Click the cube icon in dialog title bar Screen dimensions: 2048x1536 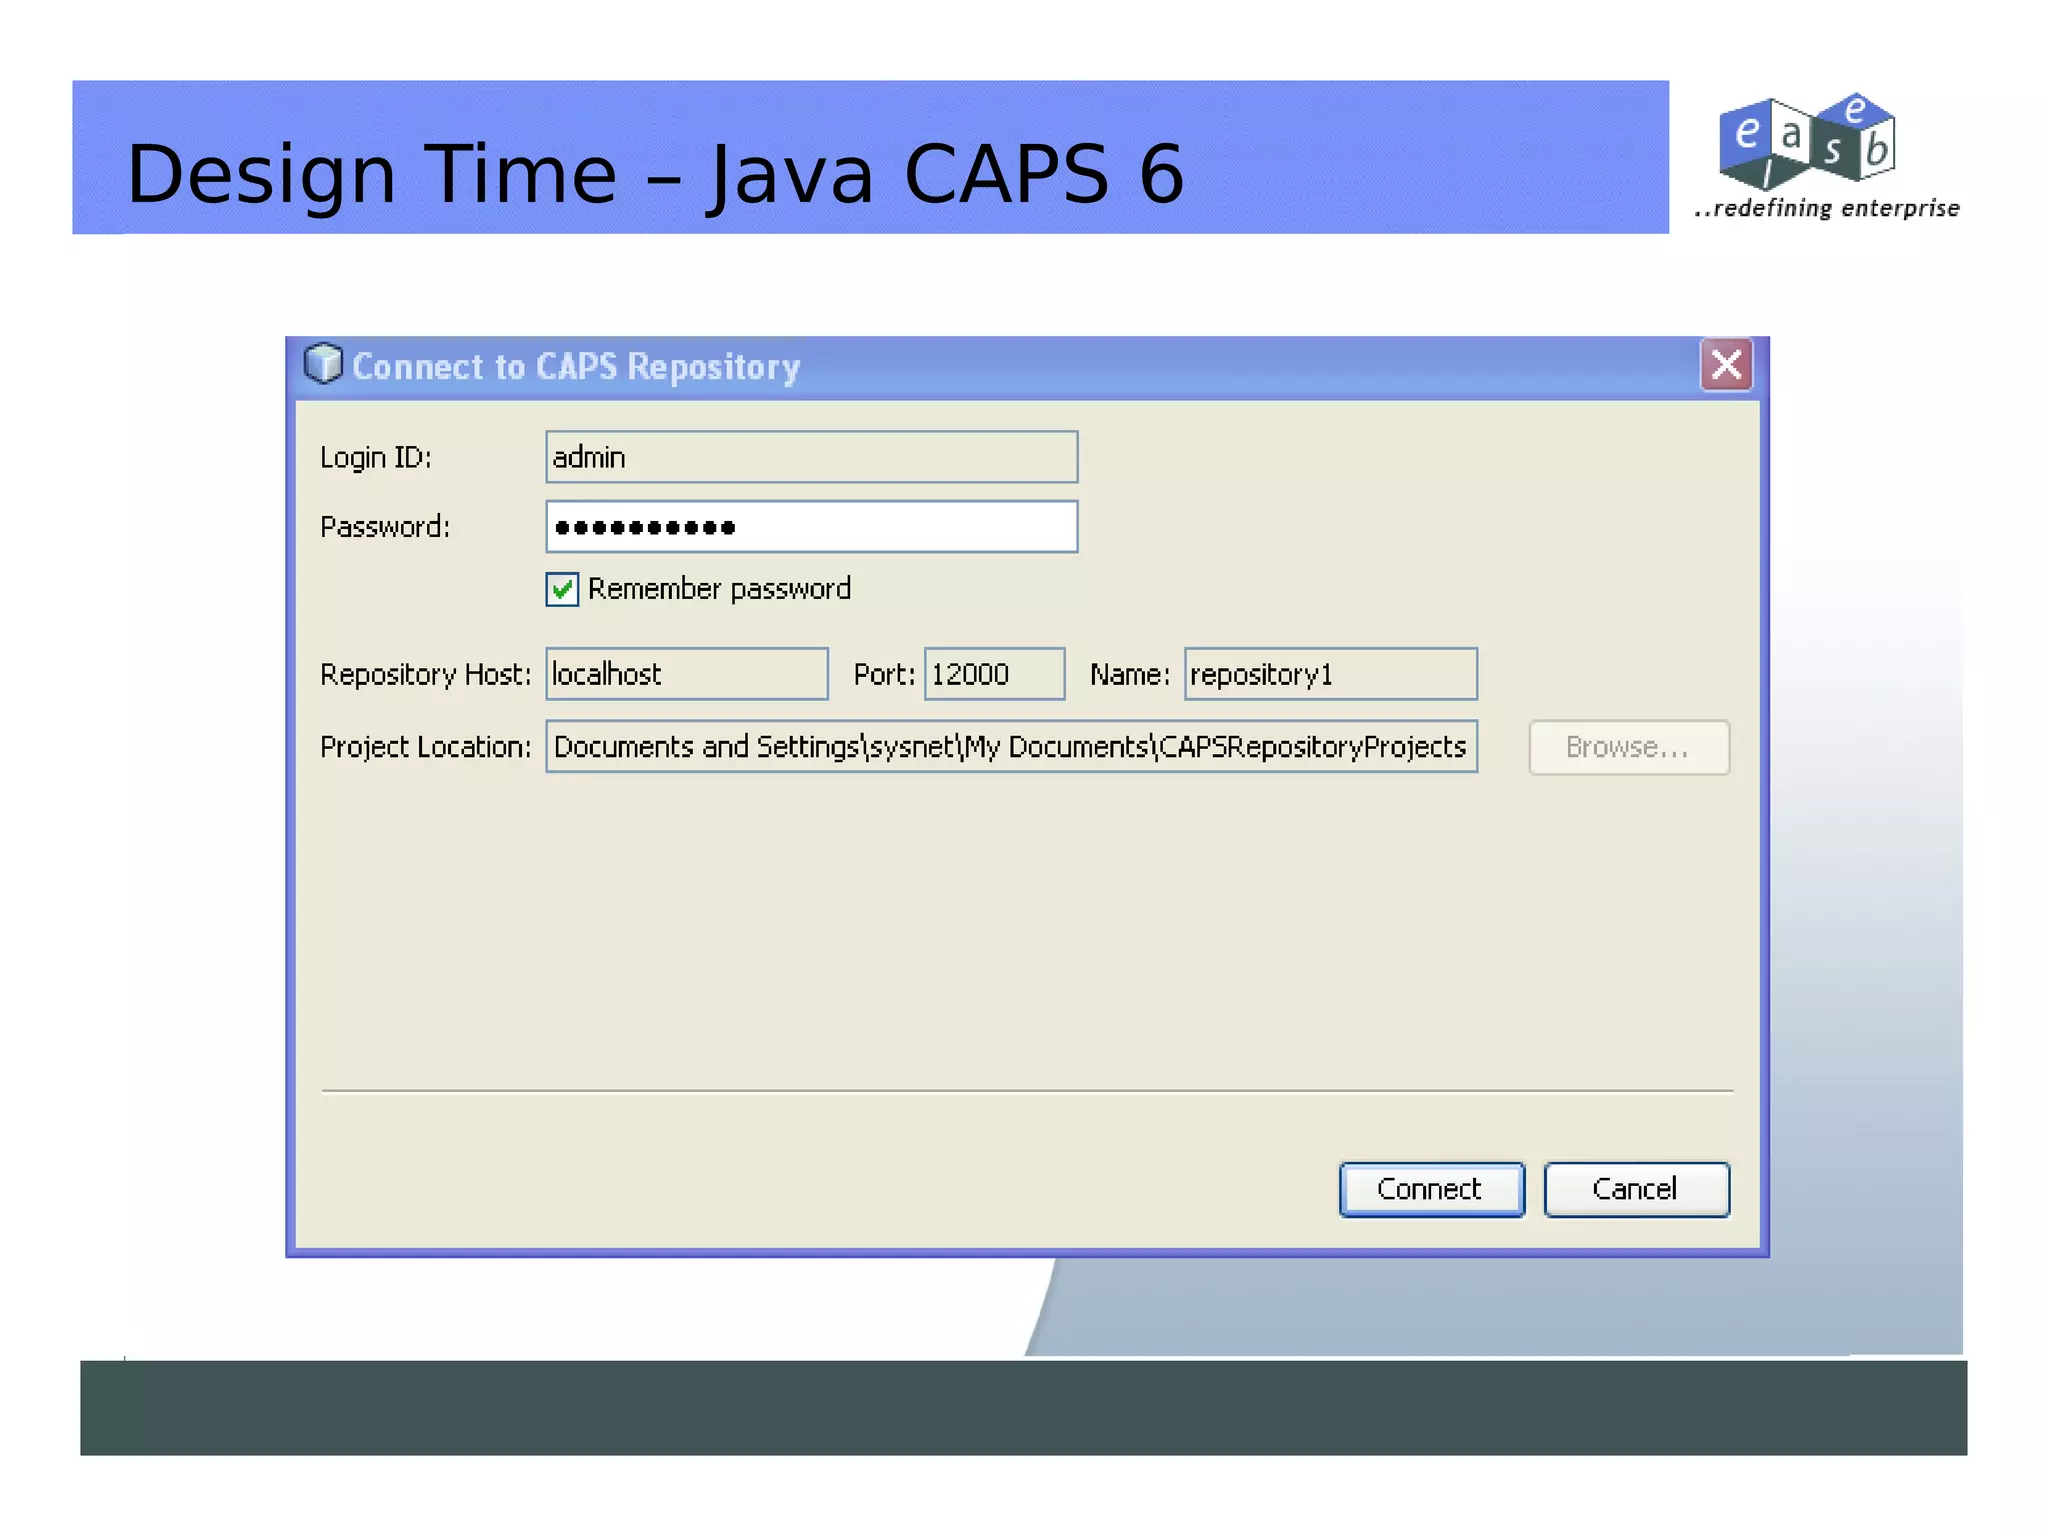pos(323,364)
